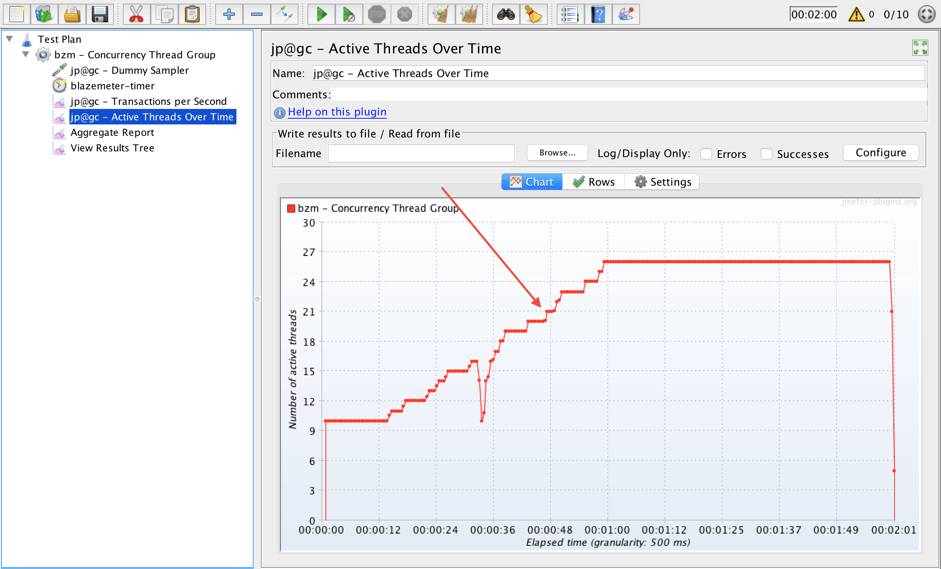The width and height of the screenshot is (941, 569).
Task: Click the Cut scissors icon
Action: click(136, 14)
